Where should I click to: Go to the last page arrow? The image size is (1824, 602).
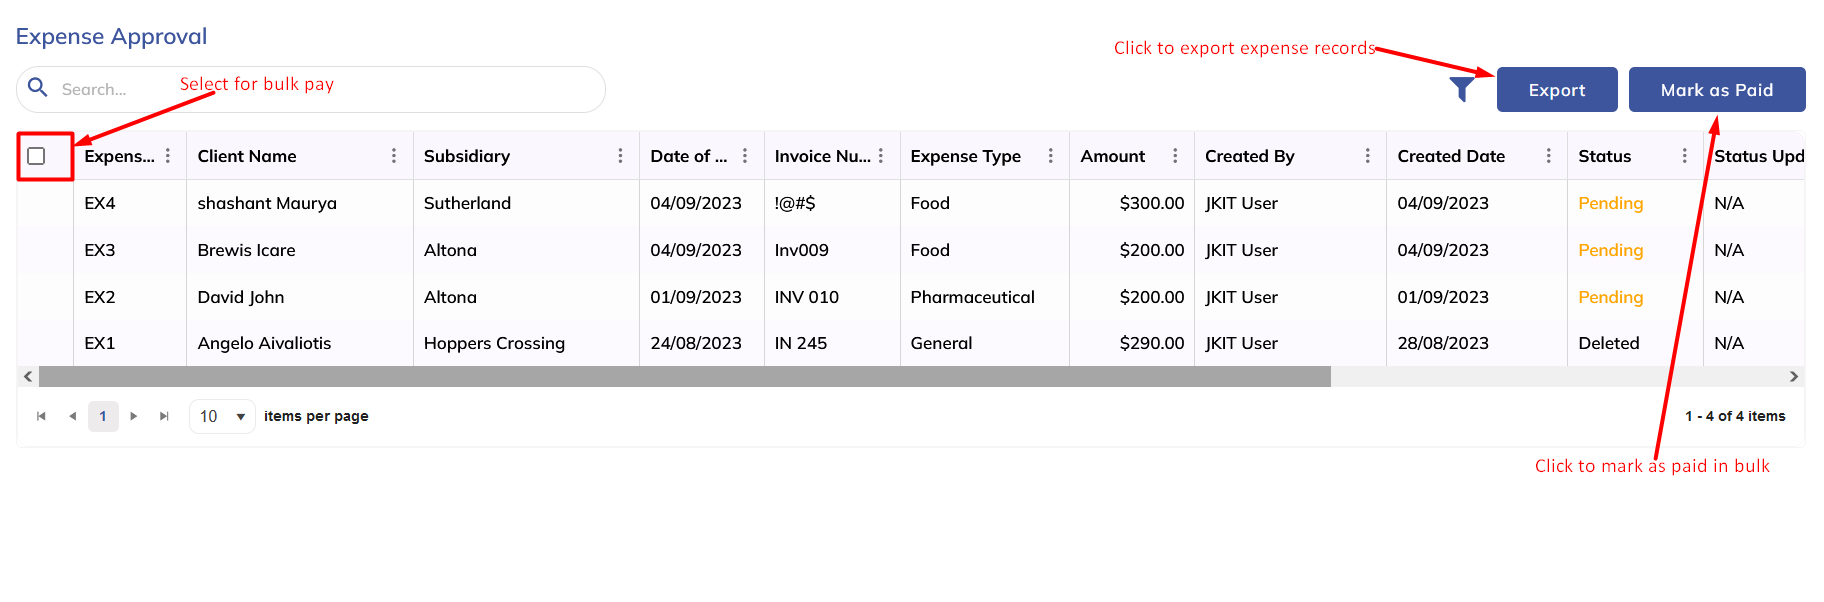(x=164, y=416)
